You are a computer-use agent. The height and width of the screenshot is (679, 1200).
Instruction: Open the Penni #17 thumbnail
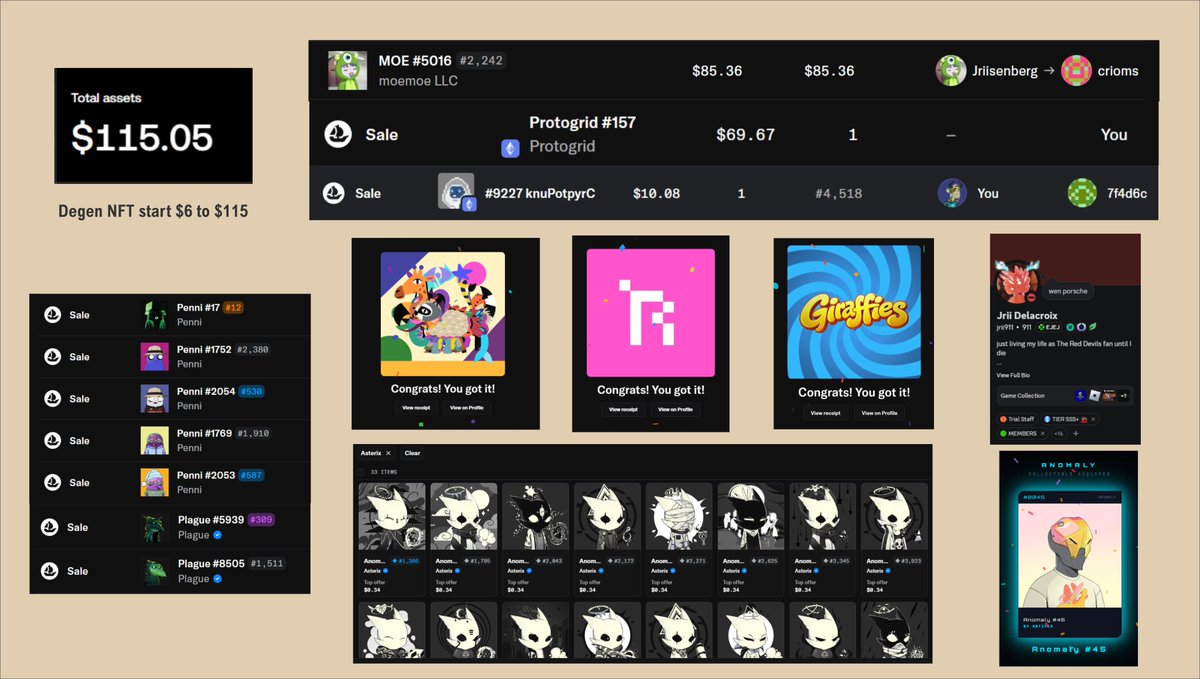(154, 314)
